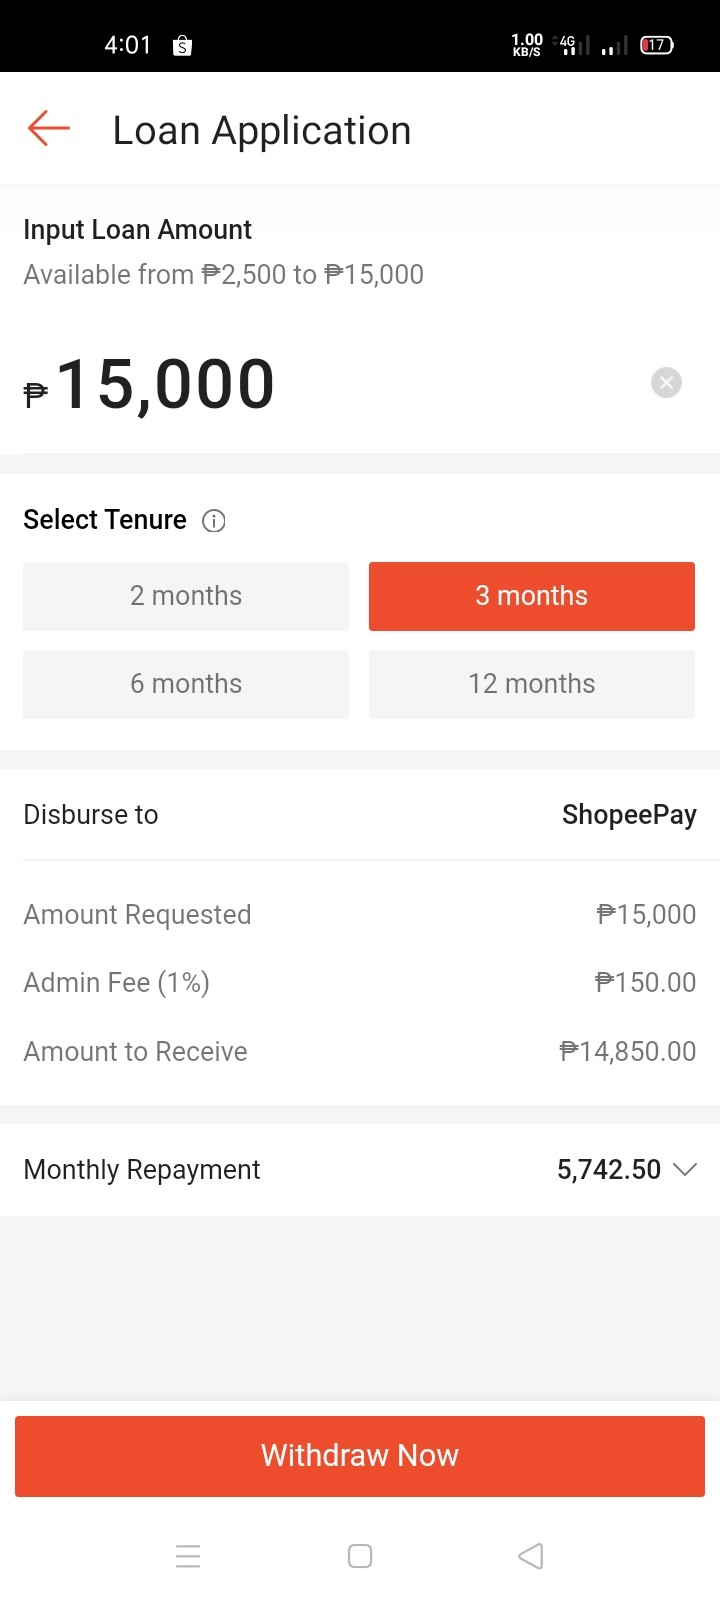Tap the Android back triangle icon
Screen dimensions: 720x1600
(x=531, y=1556)
